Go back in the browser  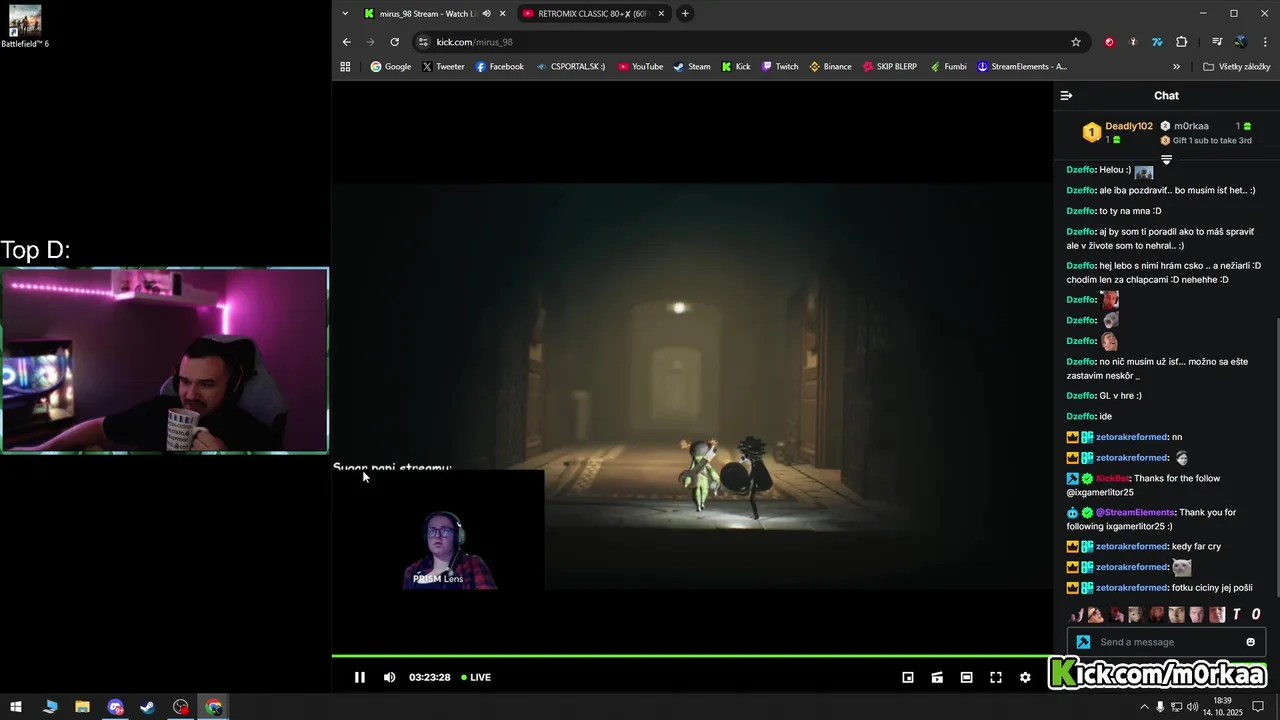tap(346, 42)
